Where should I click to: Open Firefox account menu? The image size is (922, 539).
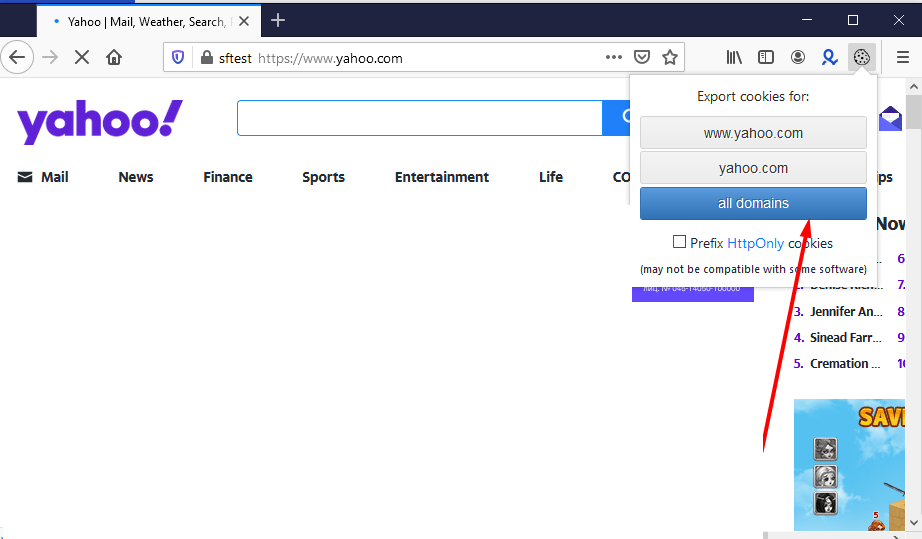798,57
